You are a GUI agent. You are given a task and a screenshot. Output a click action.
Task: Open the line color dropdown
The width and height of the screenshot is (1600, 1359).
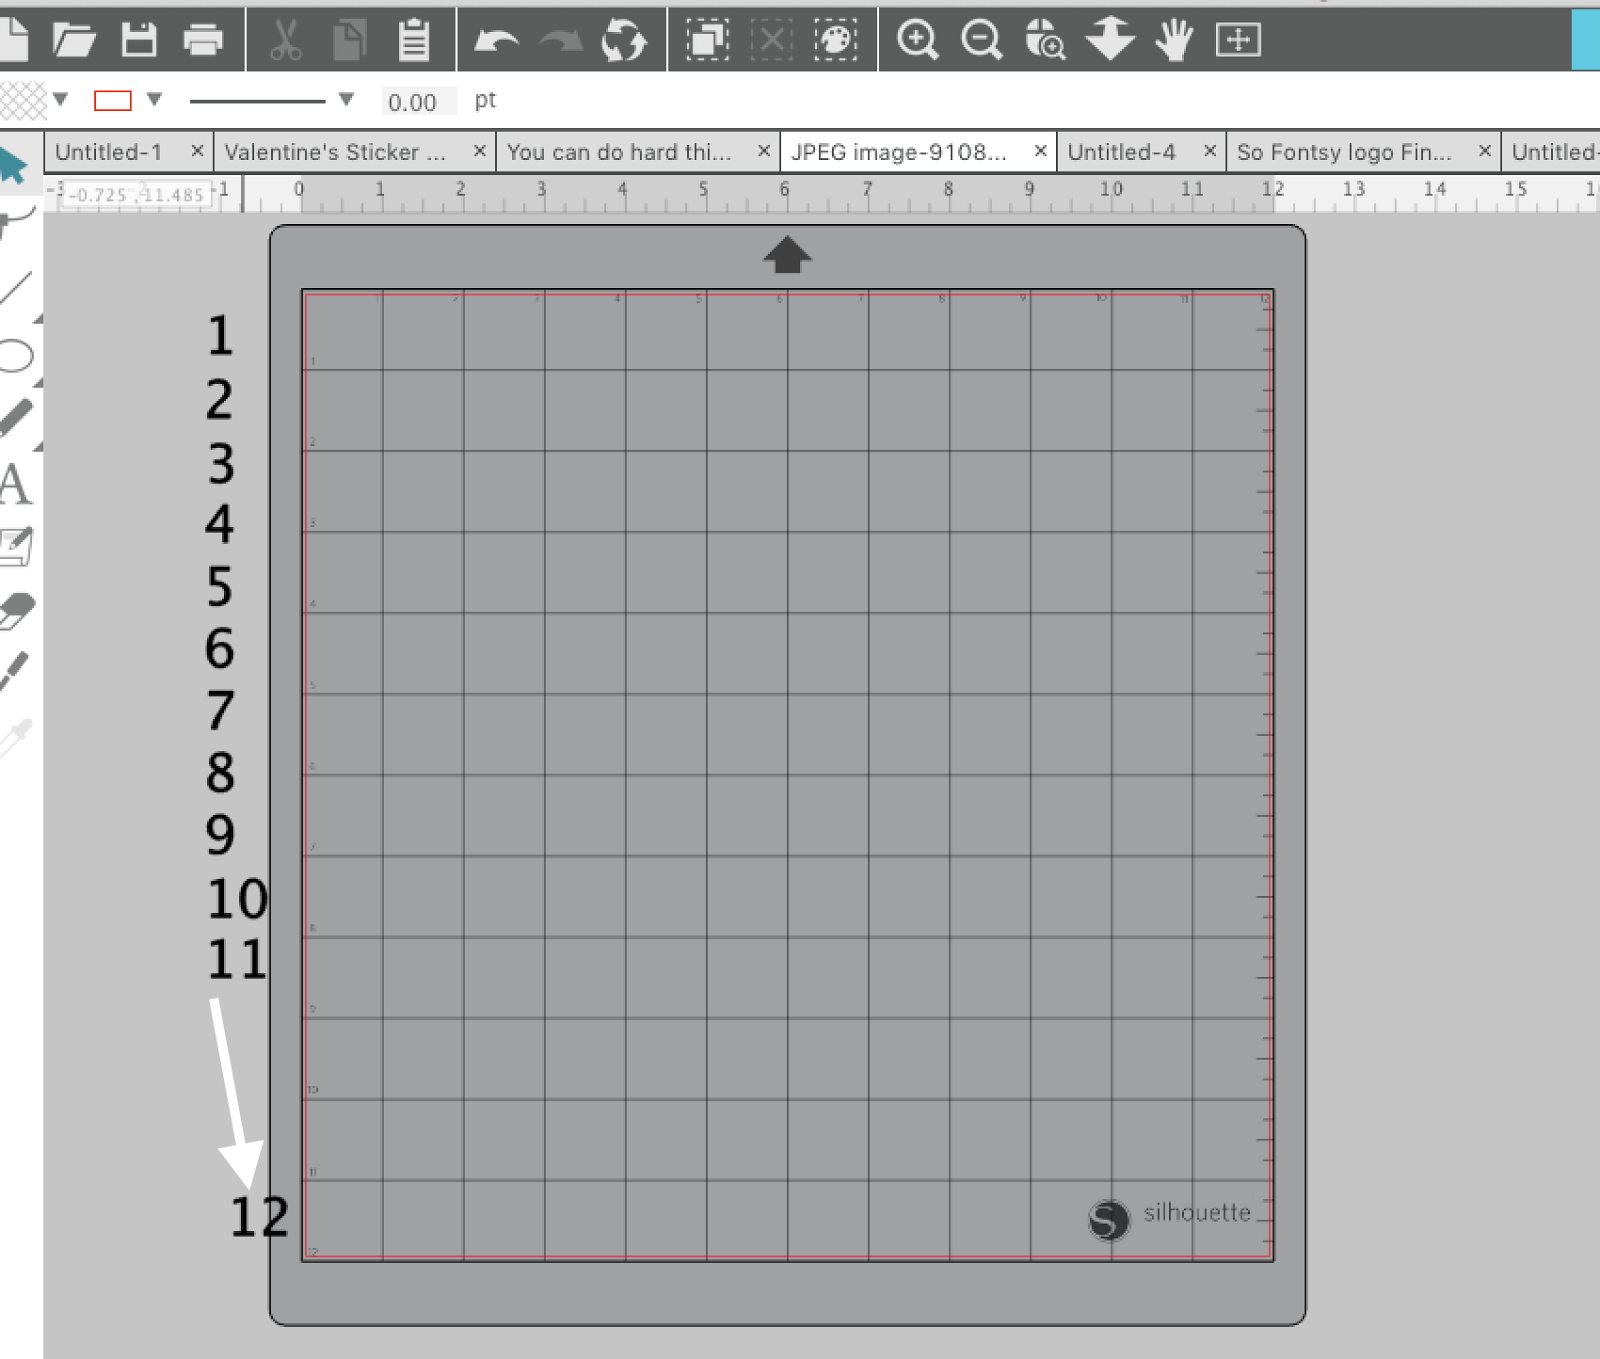pyautogui.click(x=152, y=101)
